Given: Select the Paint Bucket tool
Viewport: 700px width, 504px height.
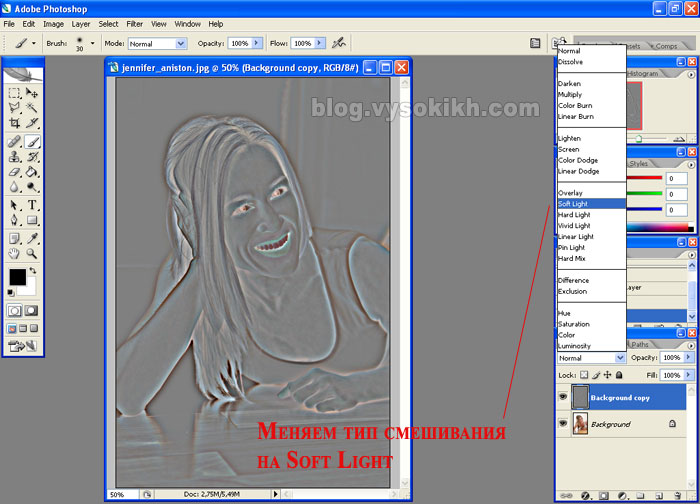Looking at the screenshot, I should click(32, 172).
